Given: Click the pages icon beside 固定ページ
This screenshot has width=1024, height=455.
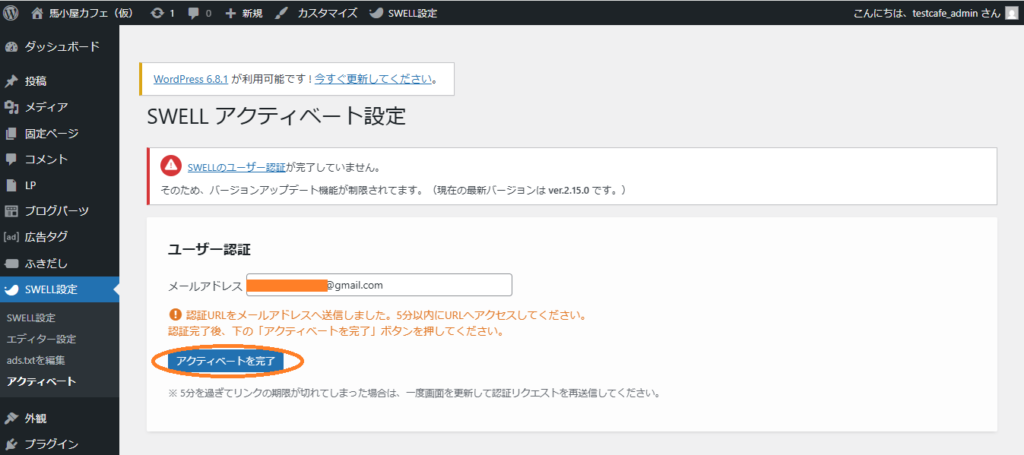Looking at the screenshot, I should (x=10, y=134).
